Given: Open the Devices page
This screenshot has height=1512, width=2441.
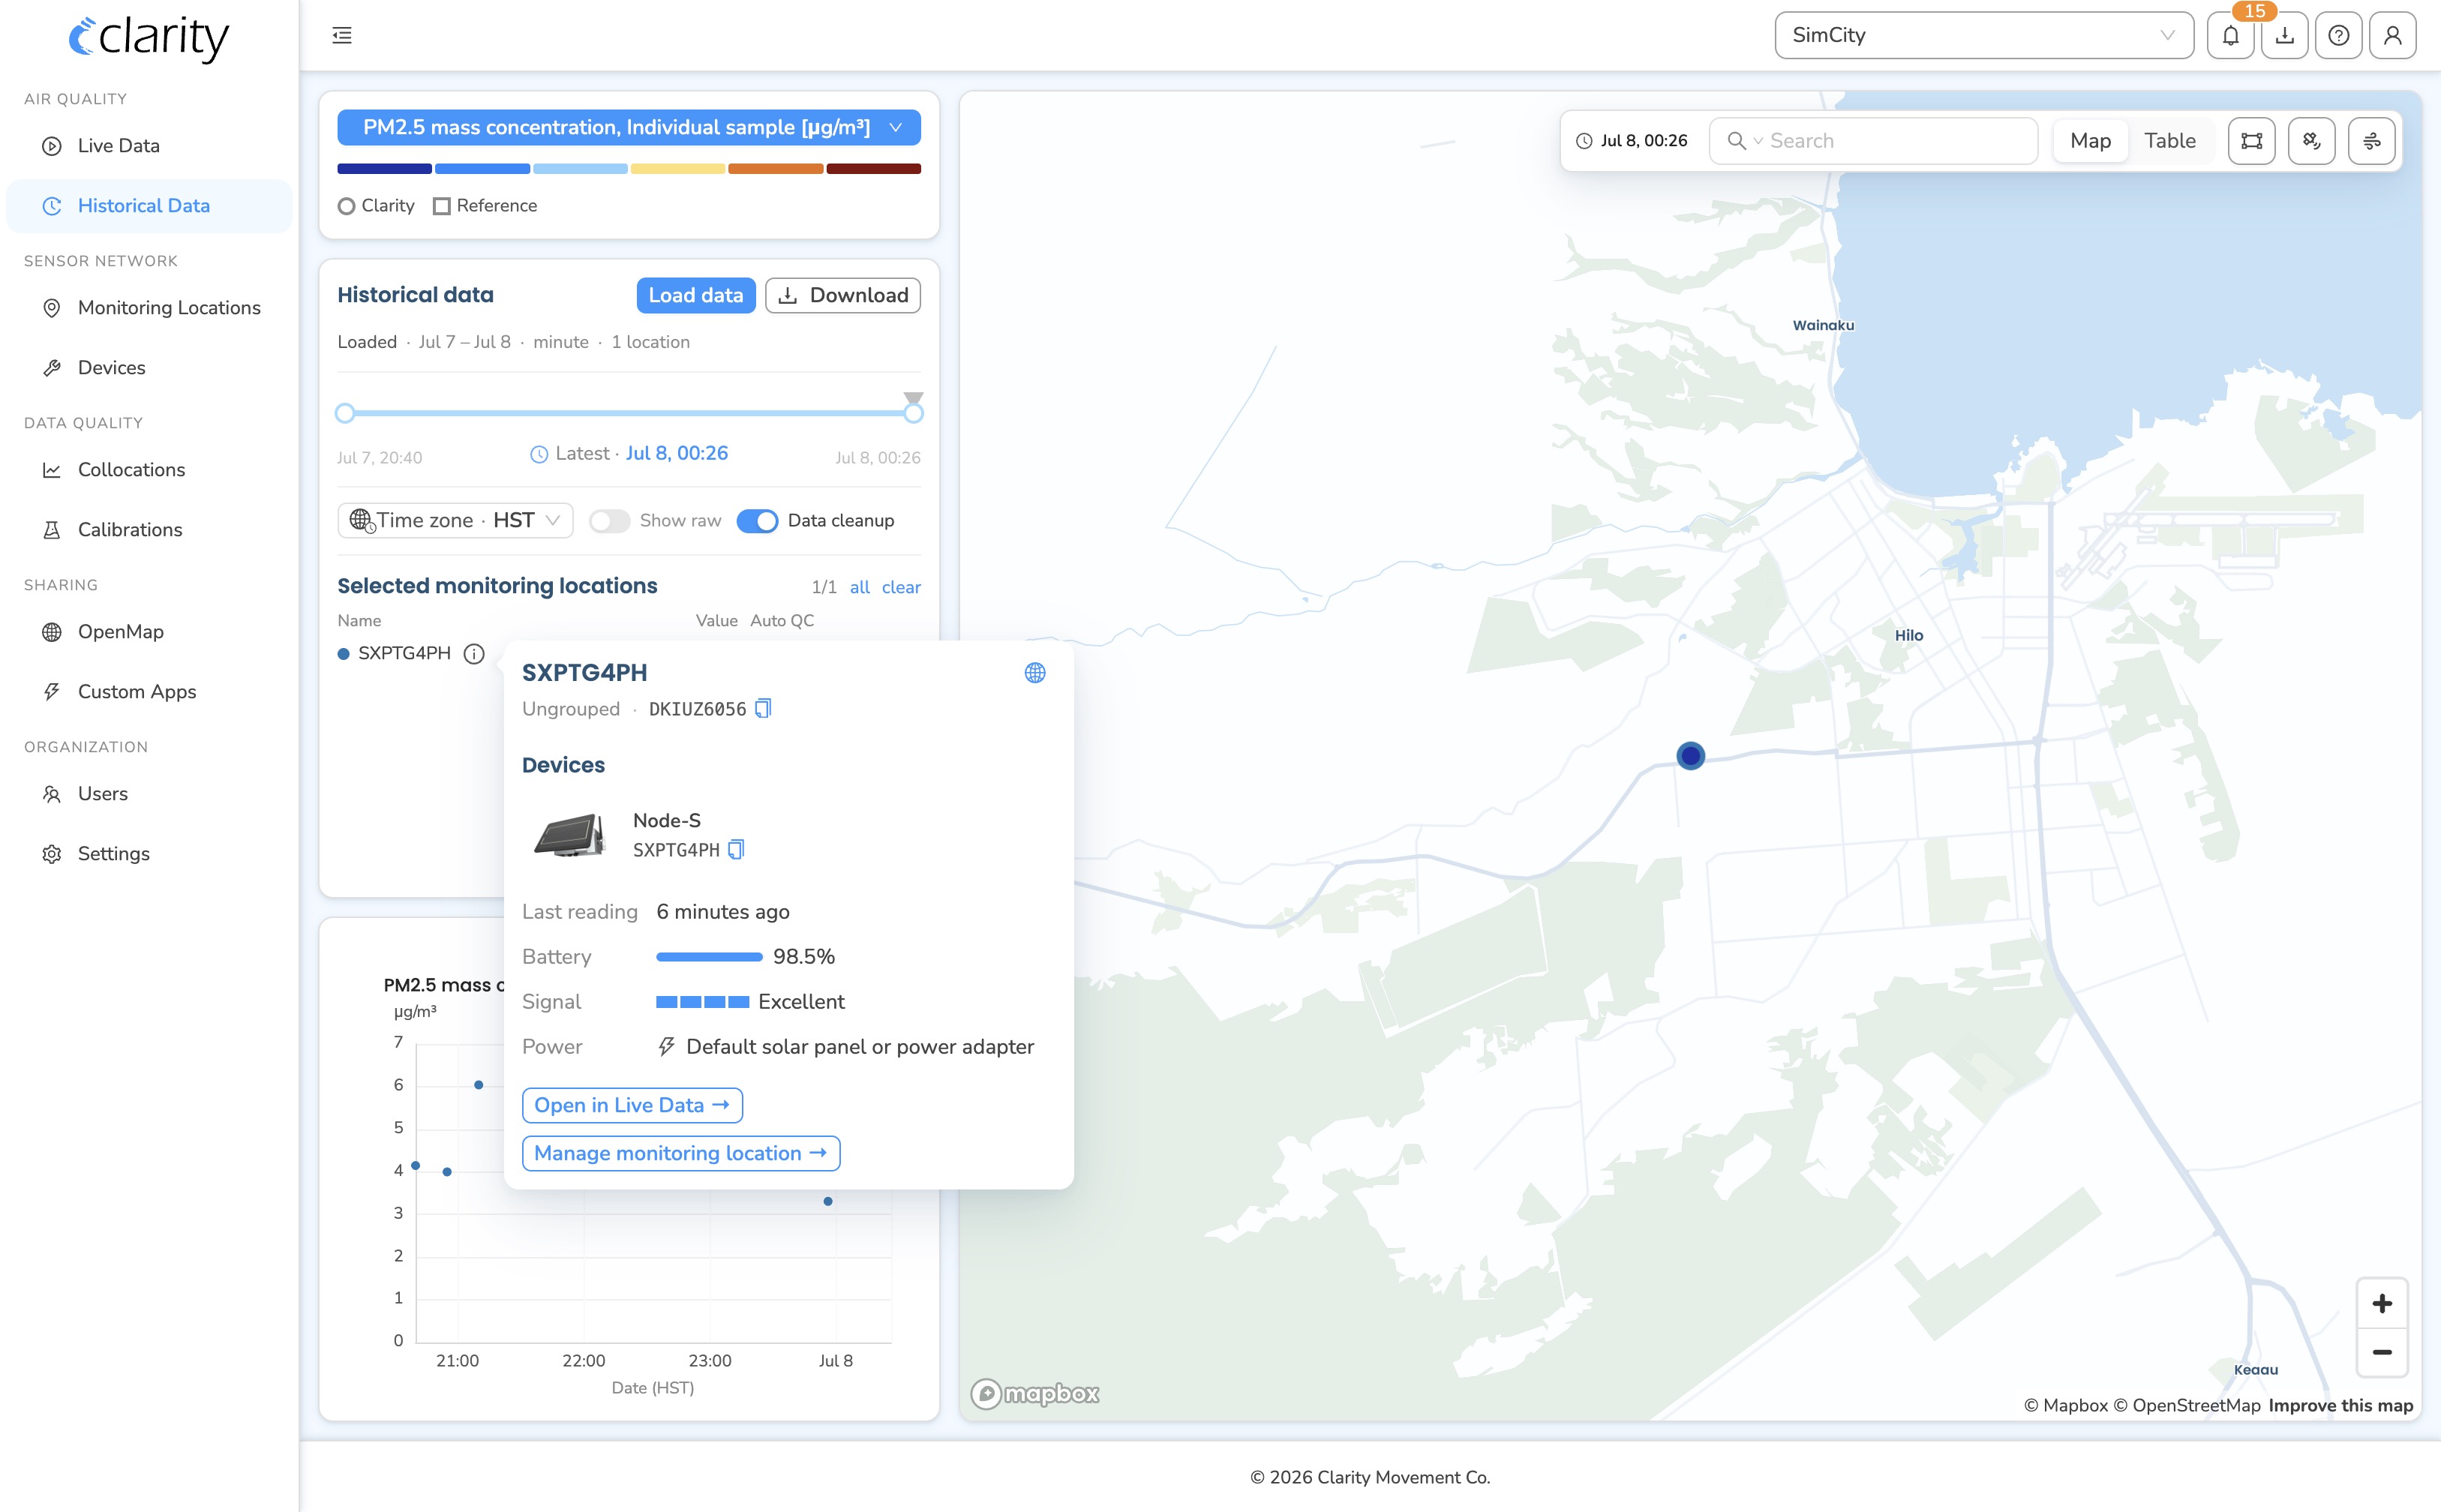Looking at the screenshot, I should coord(149,368).
